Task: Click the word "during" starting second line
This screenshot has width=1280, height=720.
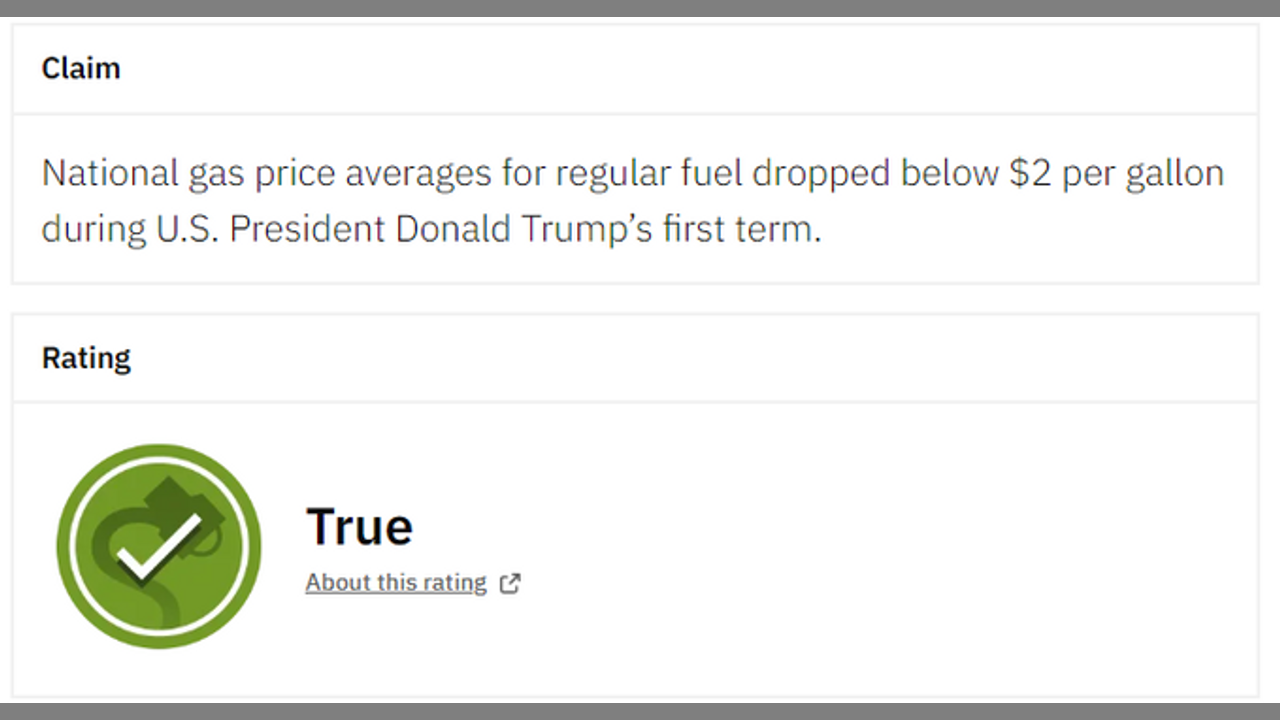Action: 93,228
